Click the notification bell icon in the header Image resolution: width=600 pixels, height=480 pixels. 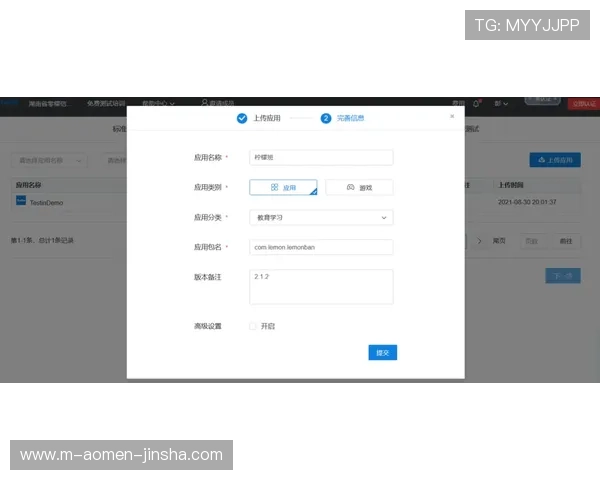477,102
